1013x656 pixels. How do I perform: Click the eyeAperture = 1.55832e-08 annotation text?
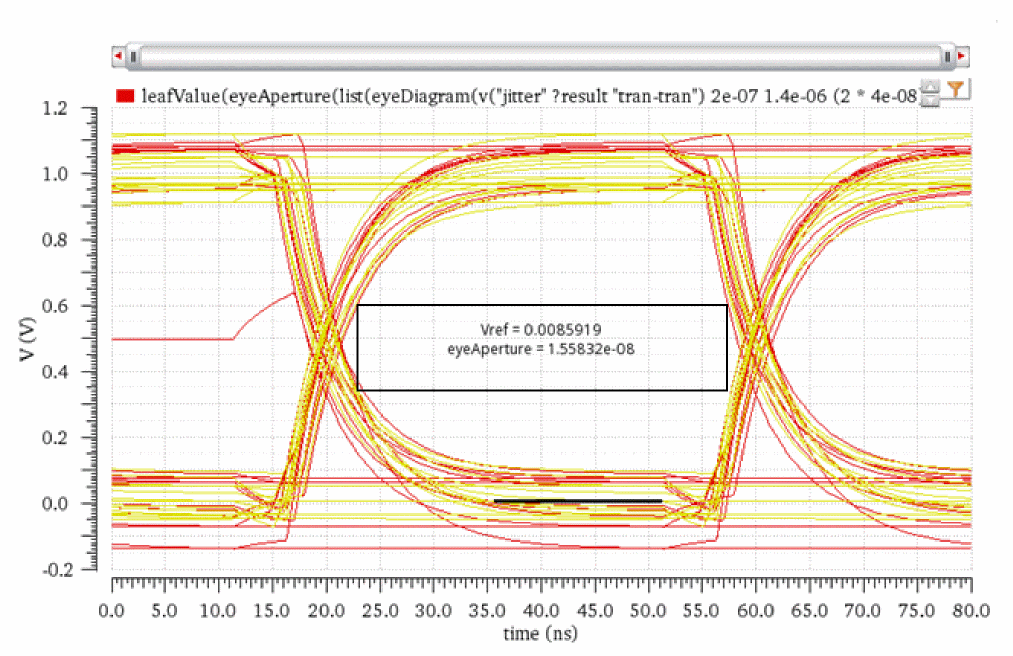pyautogui.click(x=541, y=349)
